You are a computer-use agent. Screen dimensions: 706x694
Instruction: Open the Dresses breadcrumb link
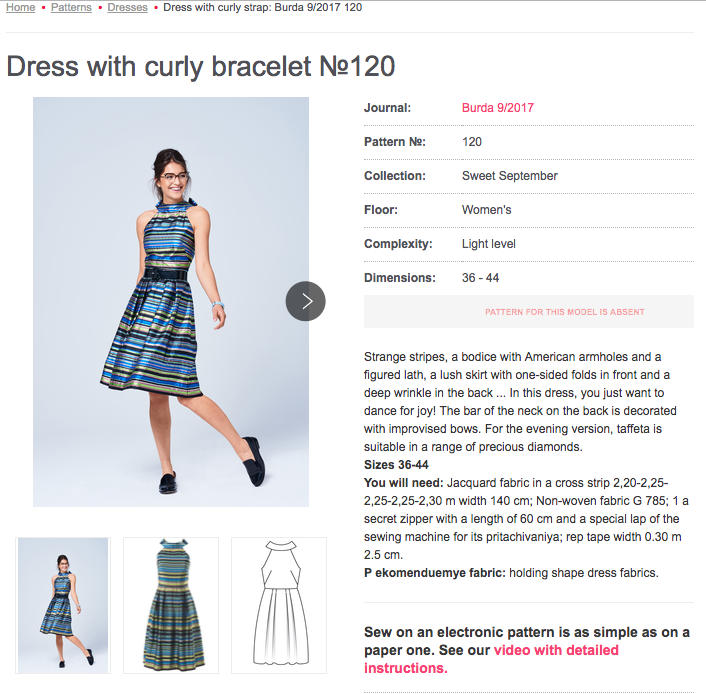(127, 7)
